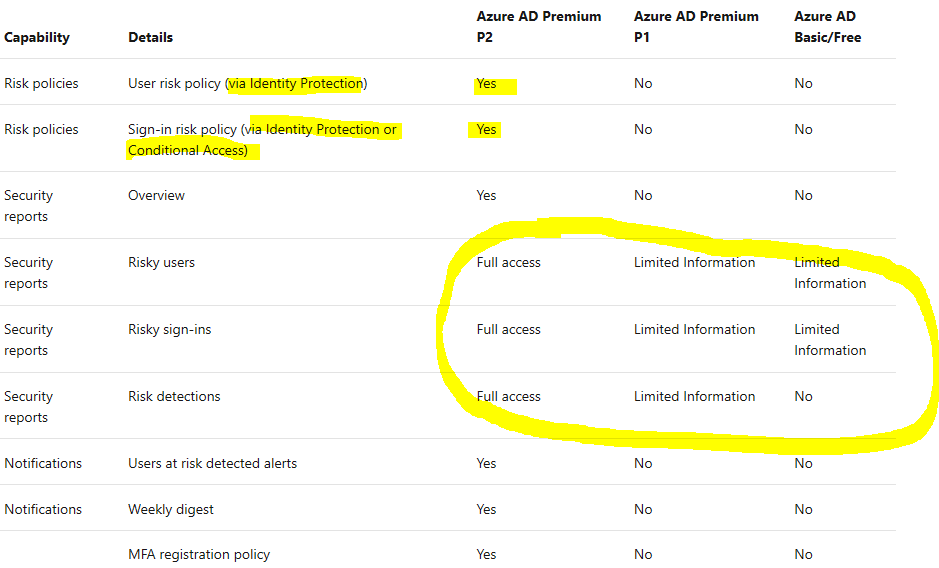Click the Weekly digest details cell
Image resolution: width=939 pixels, height=568 pixels.
[171, 510]
